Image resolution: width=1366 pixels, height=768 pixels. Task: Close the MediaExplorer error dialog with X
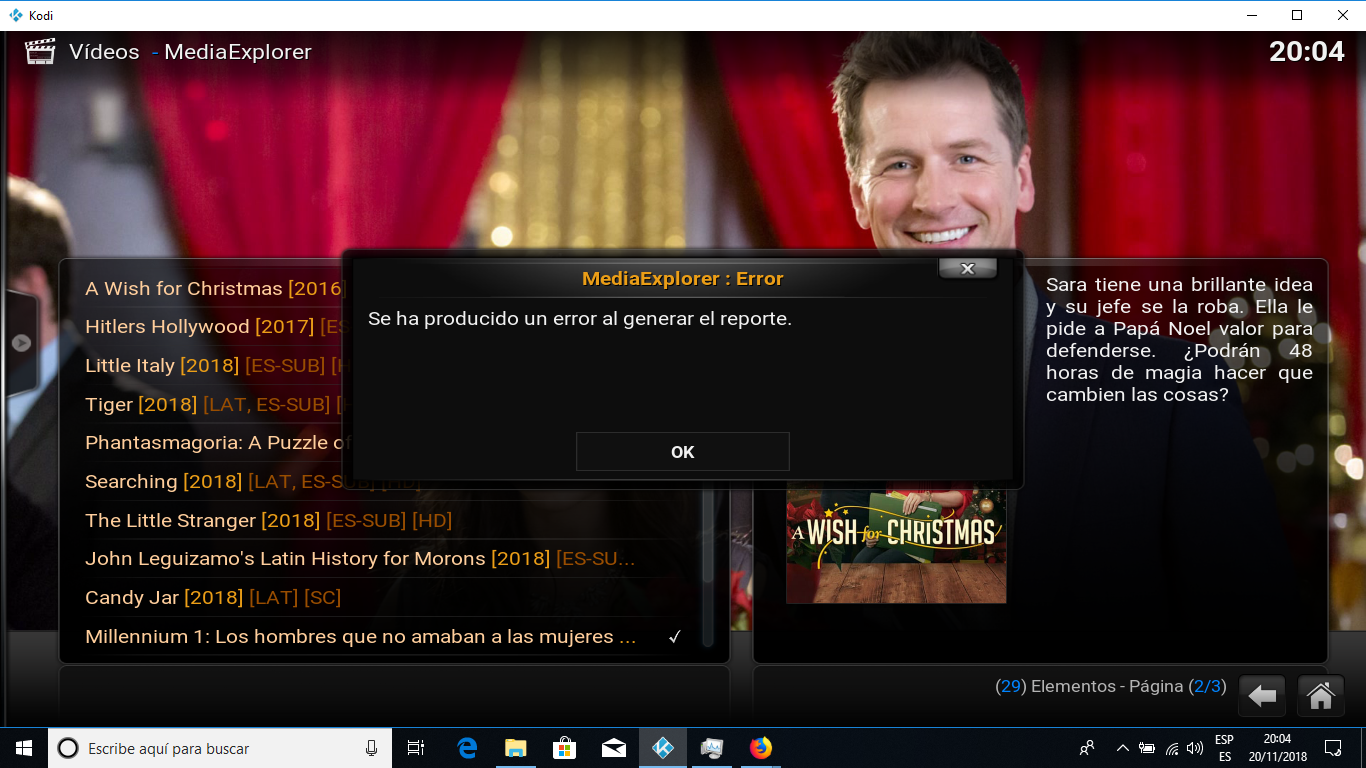tap(967, 268)
